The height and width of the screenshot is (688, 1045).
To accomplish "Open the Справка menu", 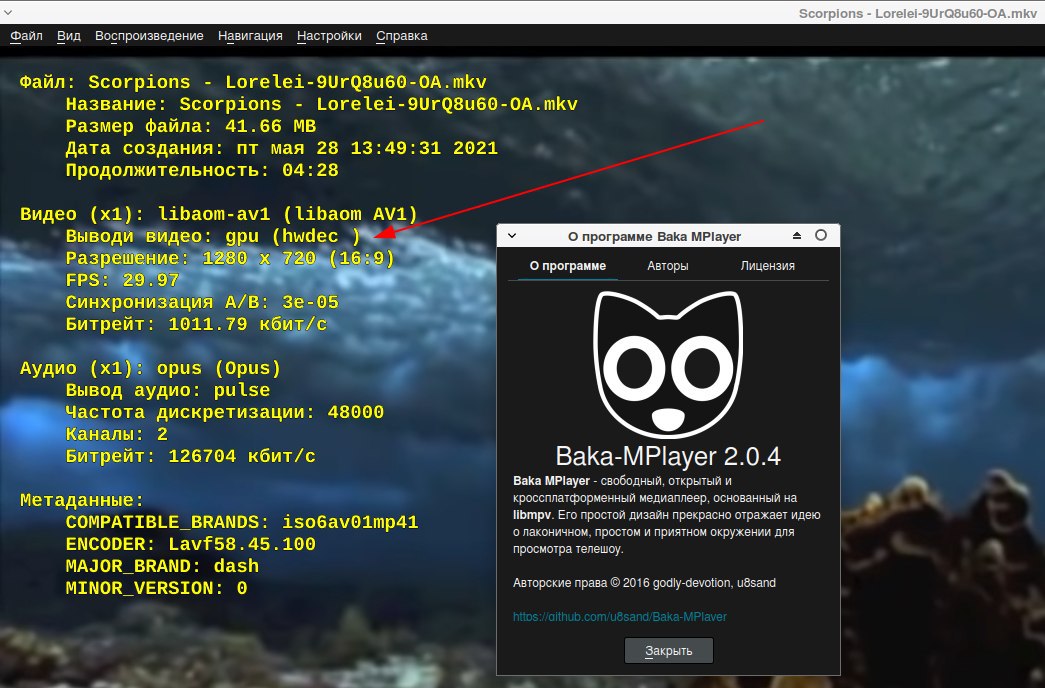I will point(402,36).
